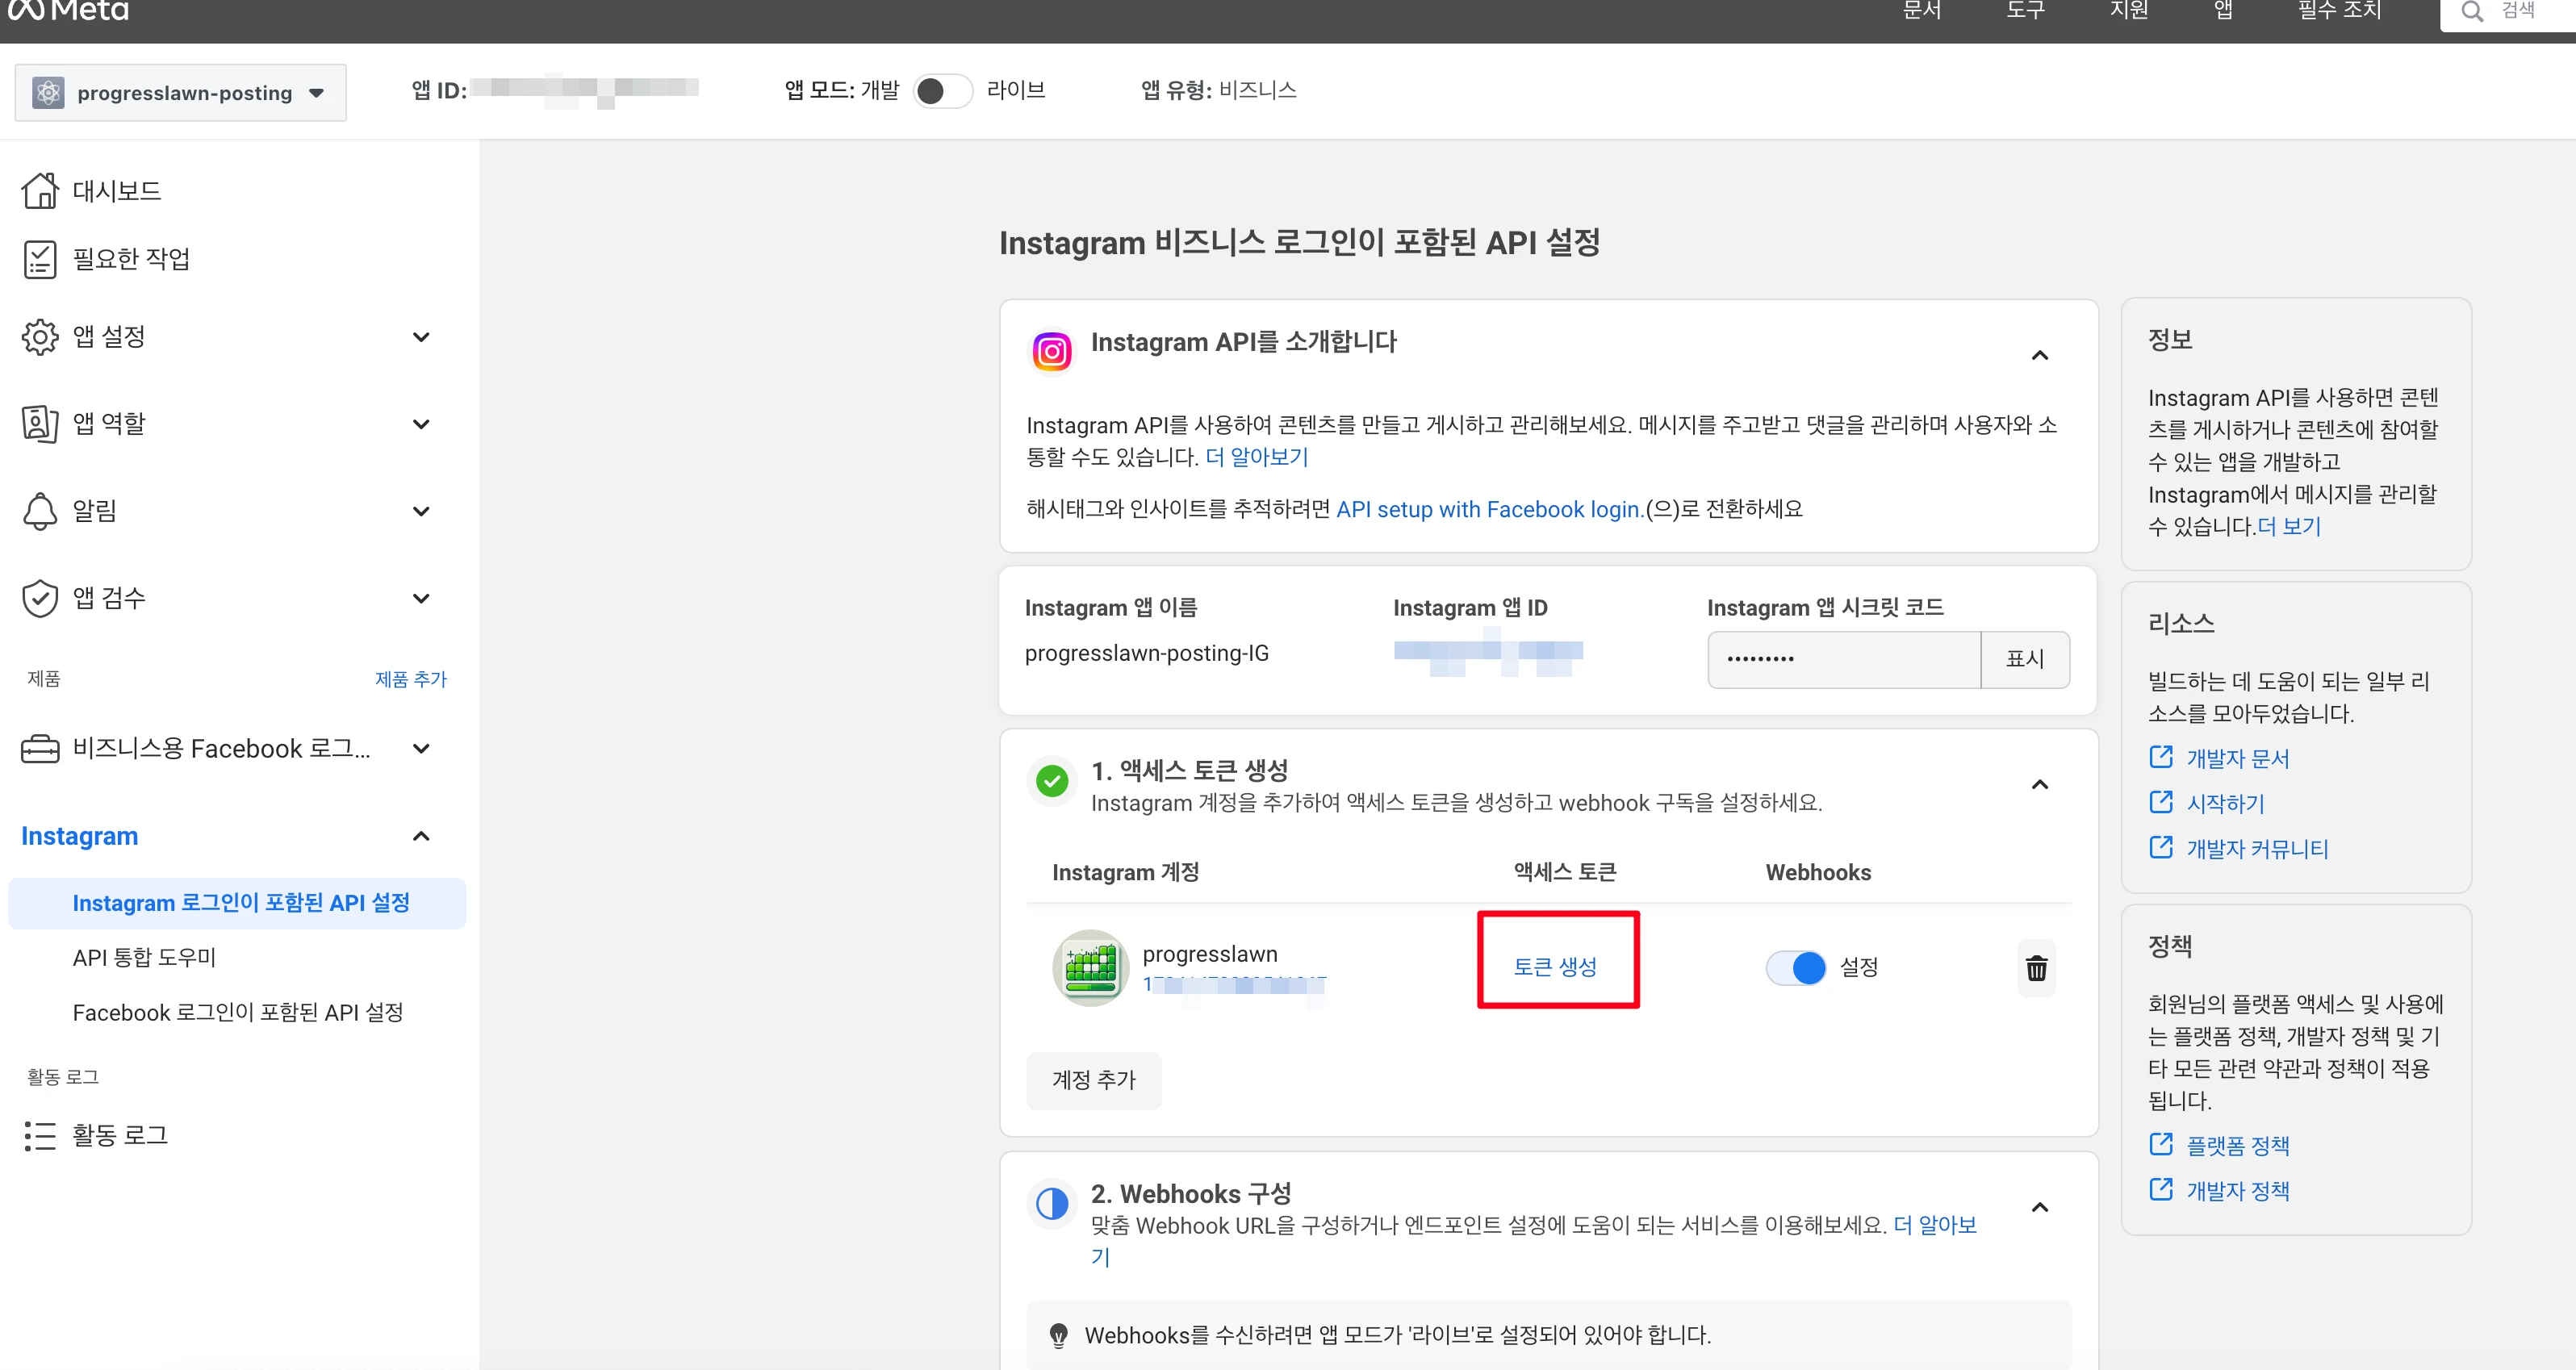Open the 앱 top menu
Viewport: 2576px width, 1370px height.
[x=2222, y=10]
